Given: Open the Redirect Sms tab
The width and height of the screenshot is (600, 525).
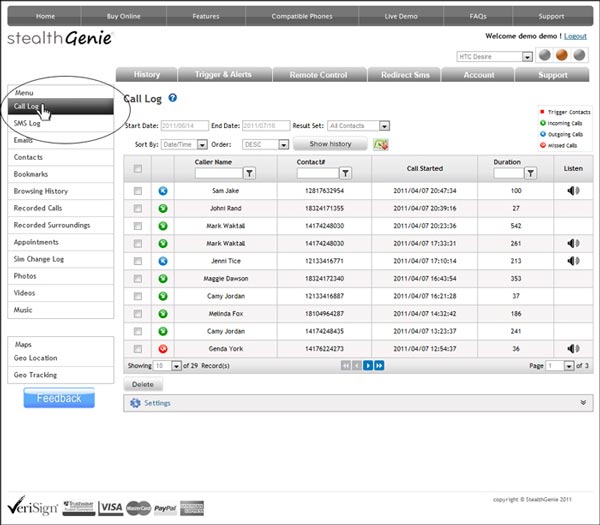Looking at the screenshot, I should (404, 75).
